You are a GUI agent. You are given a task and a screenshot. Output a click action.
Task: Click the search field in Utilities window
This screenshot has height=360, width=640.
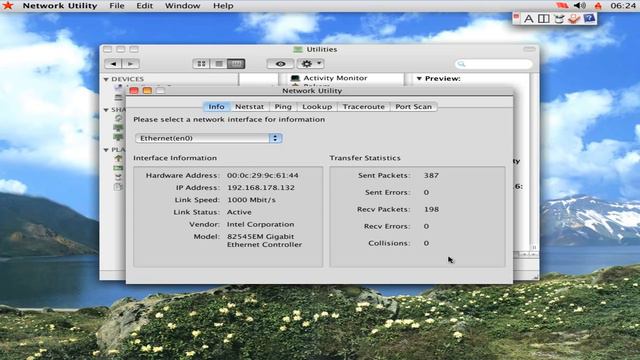tap(493, 64)
